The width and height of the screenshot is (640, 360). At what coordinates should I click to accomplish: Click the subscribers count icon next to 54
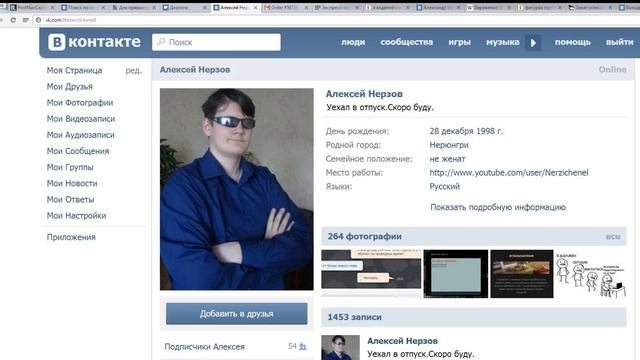coord(302,347)
